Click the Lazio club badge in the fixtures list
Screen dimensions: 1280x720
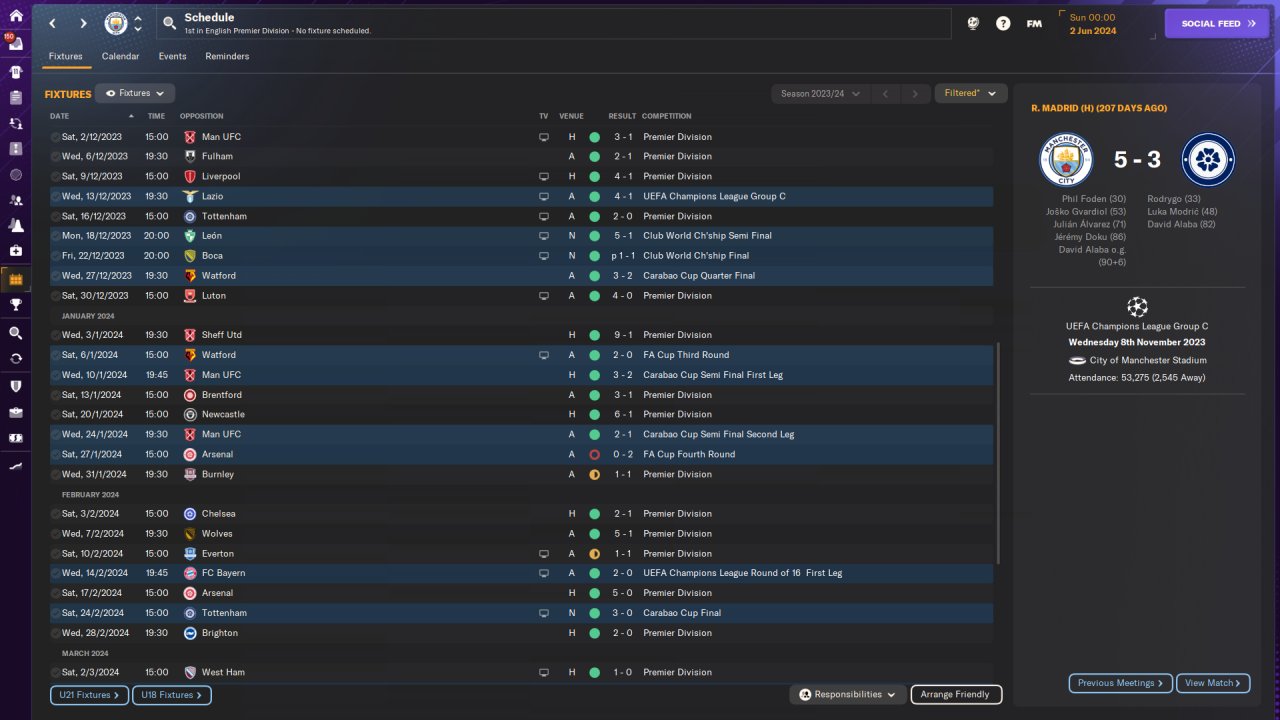coord(190,196)
